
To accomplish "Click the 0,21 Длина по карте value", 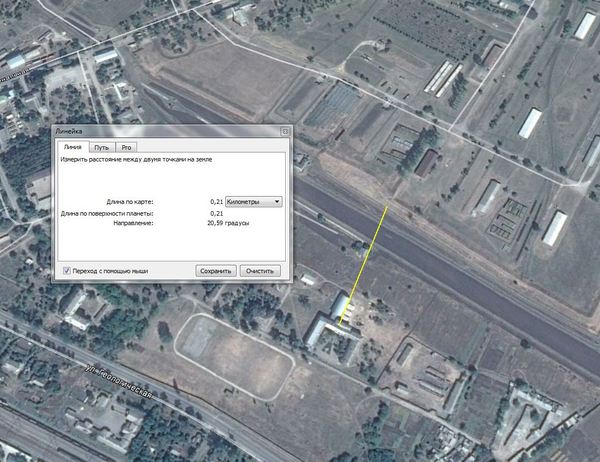I will 216,201.
